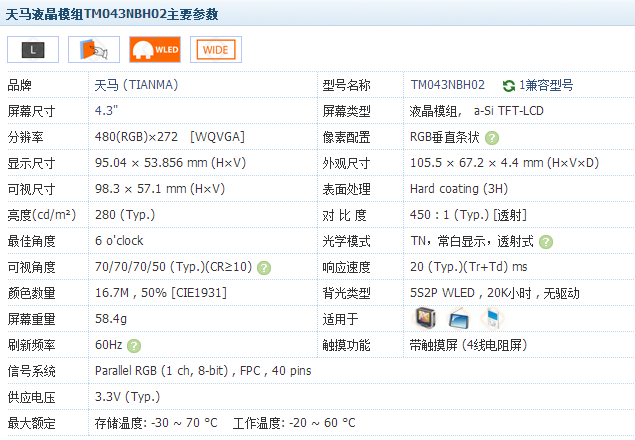This screenshot has height=440, width=635.
Task: Select the storage temperature -30 ~ 70 °C text
Action: (x=156, y=423)
